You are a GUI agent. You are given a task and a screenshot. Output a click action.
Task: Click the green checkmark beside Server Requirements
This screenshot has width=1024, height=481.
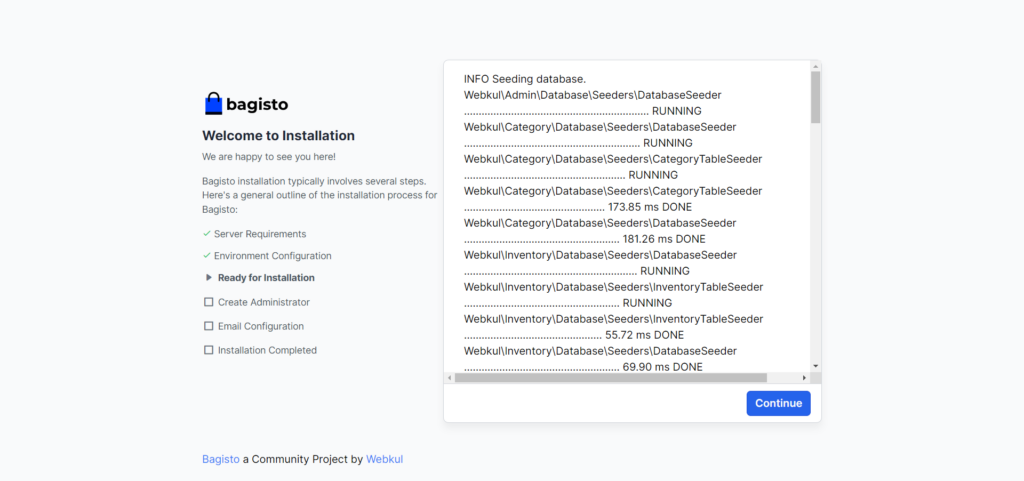(x=206, y=234)
